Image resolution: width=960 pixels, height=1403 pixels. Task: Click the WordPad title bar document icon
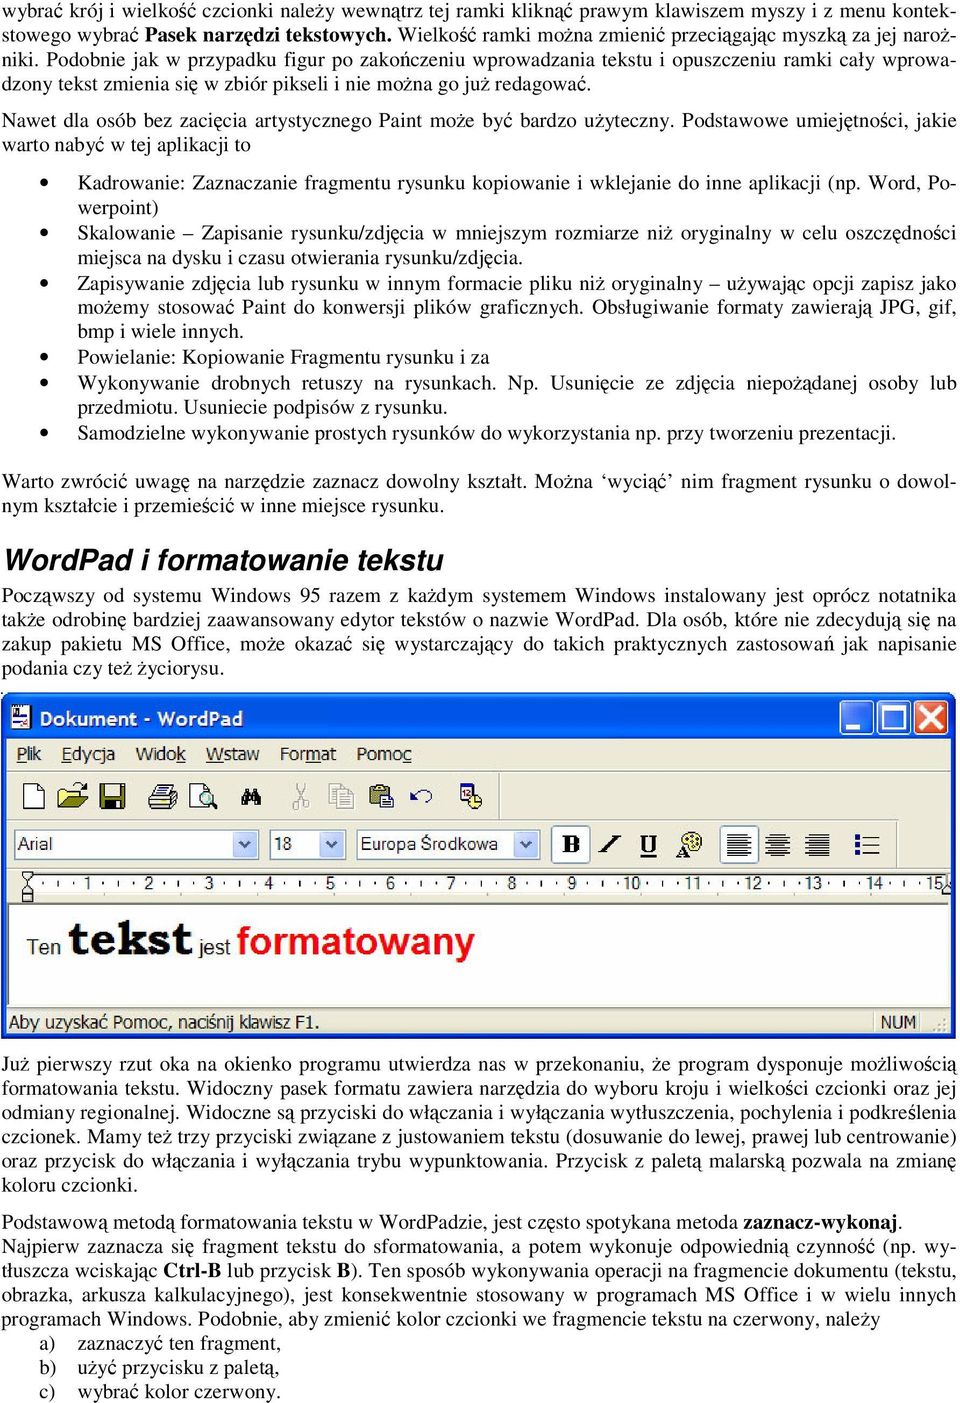click(x=20, y=718)
